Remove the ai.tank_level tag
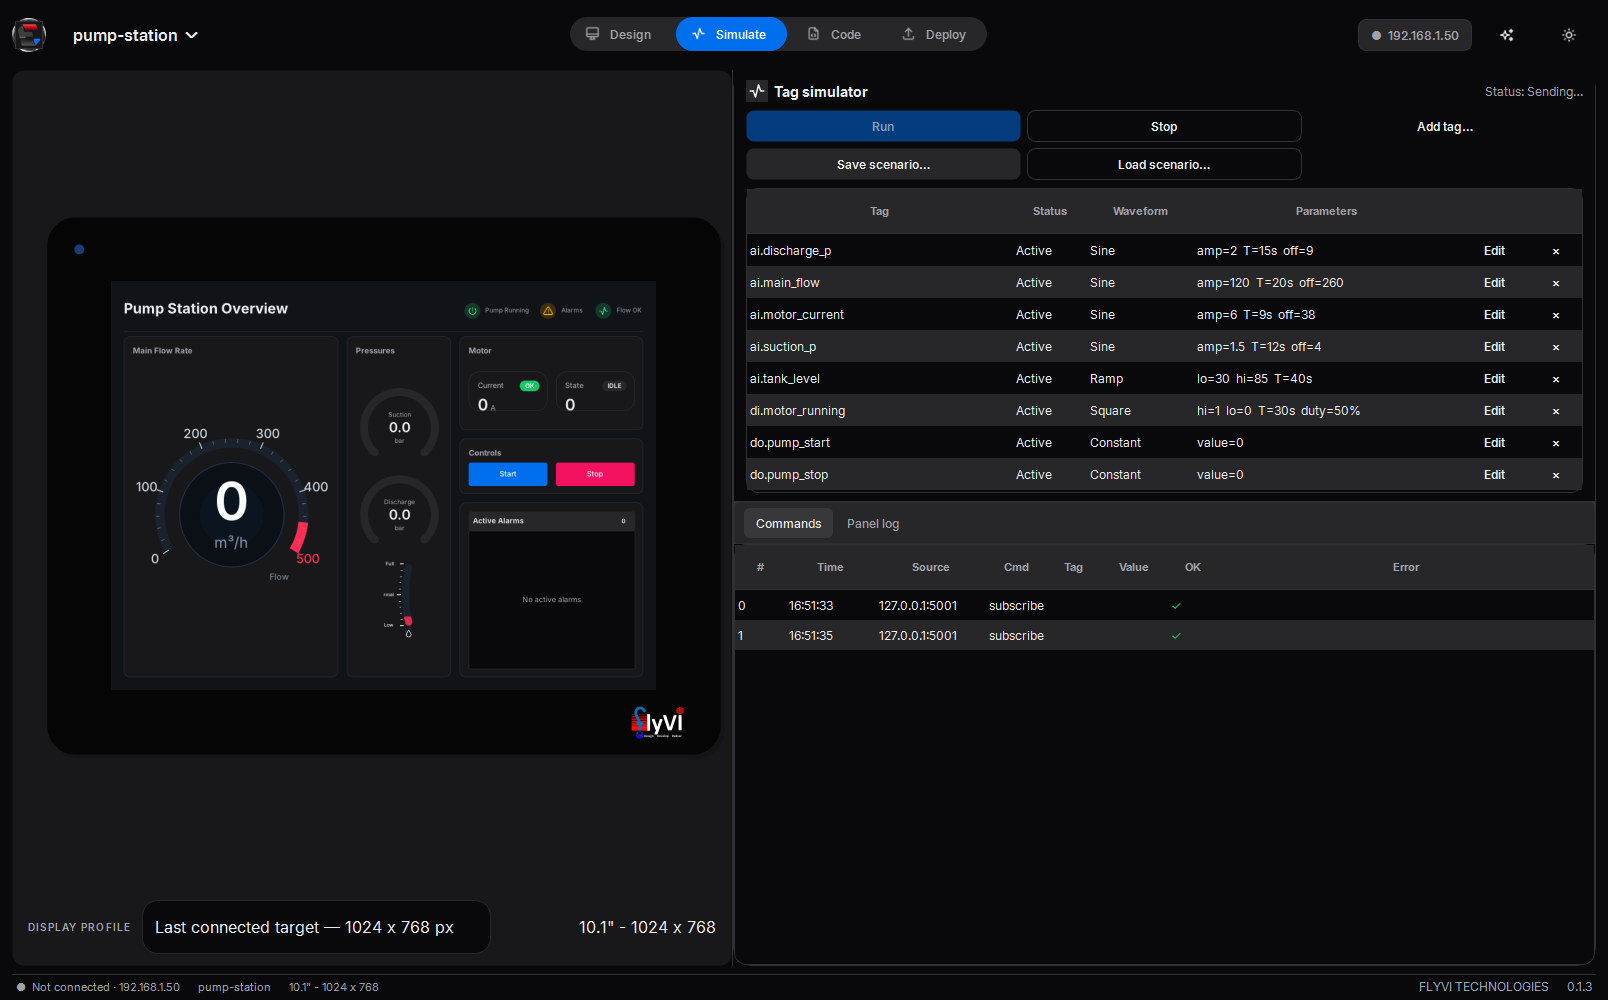 coord(1556,379)
